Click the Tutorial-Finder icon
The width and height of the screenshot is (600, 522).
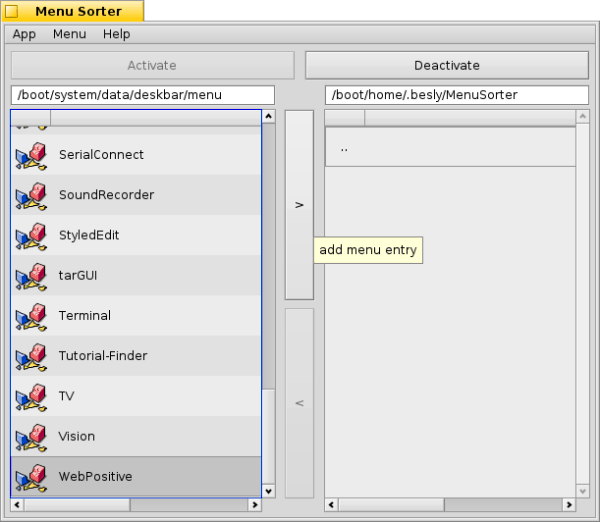31,356
